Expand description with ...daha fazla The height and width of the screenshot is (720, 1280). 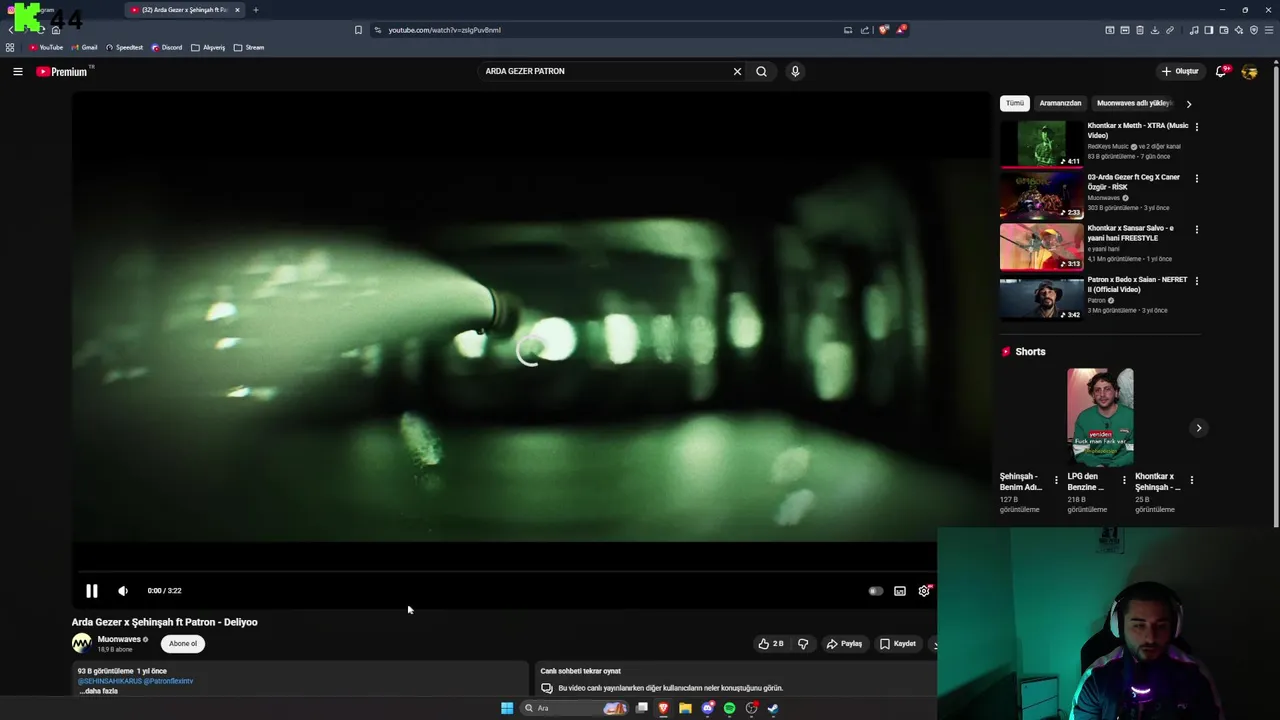click(x=99, y=691)
